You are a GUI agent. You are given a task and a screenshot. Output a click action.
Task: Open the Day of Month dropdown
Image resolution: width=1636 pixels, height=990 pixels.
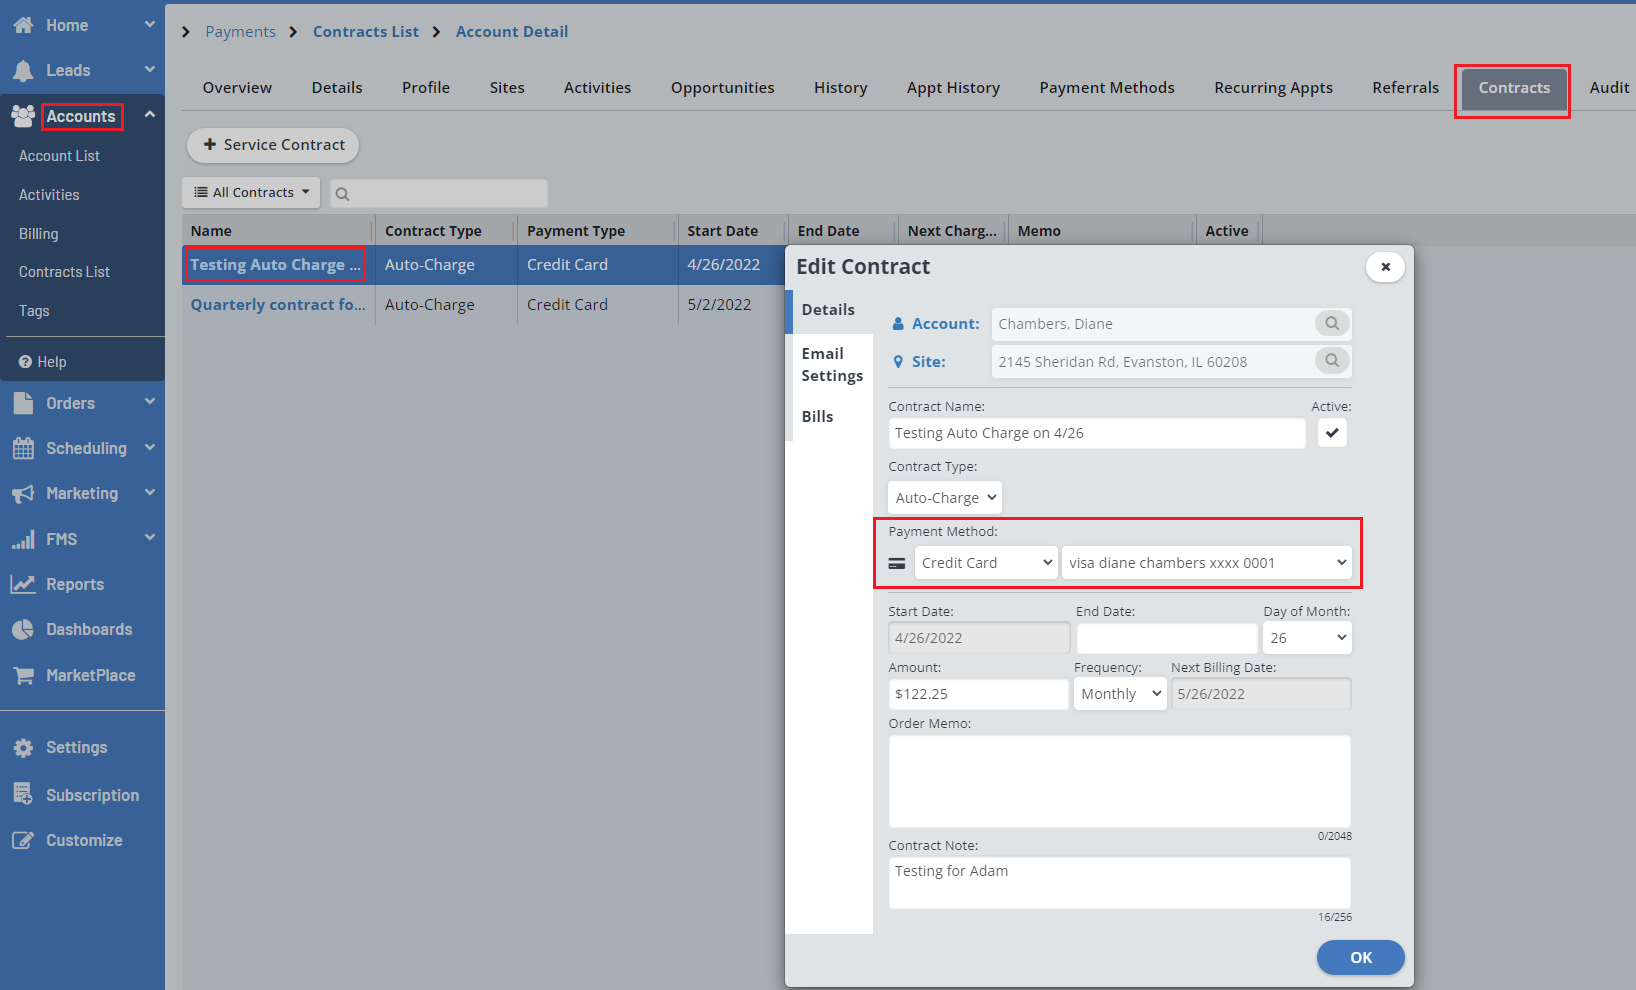(x=1306, y=638)
